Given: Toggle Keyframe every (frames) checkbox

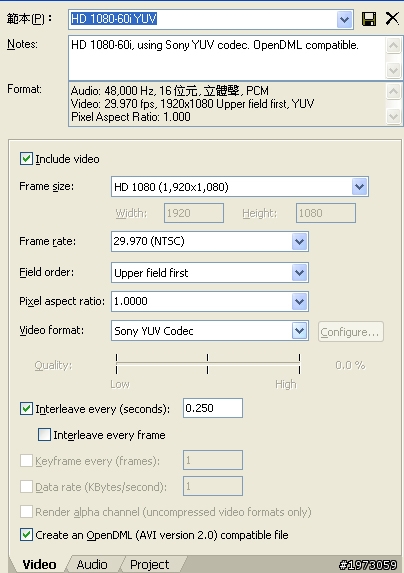Looking at the screenshot, I should click(26, 461).
